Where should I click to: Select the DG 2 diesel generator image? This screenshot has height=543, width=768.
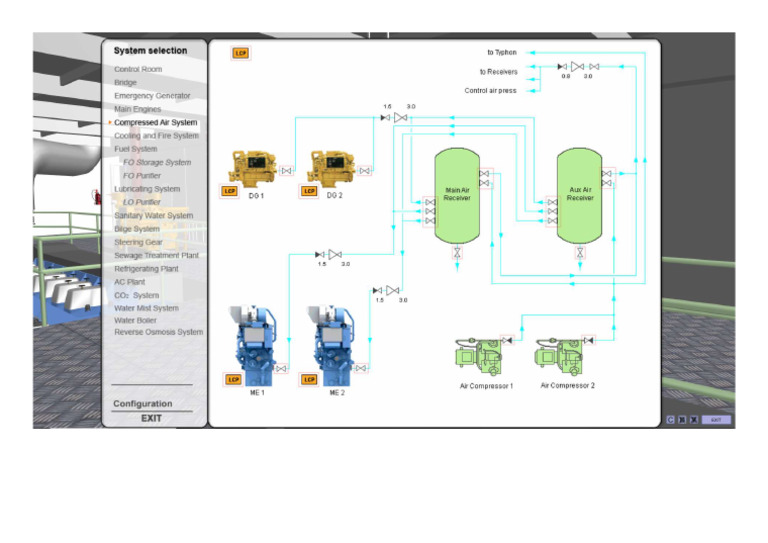pos(332,168)
